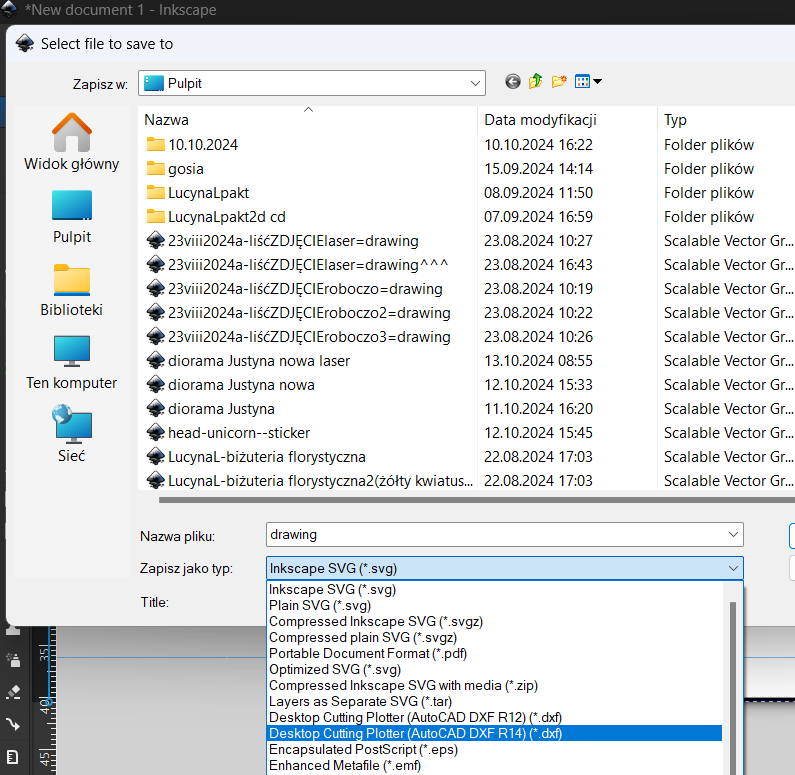Select Inkscape connector tool in toolbox
This screenshot has width=795, height=775.
click(x=13, y=724)
